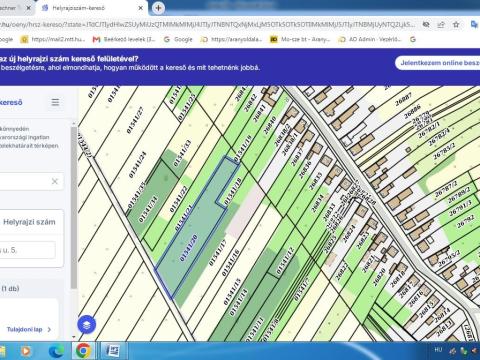Open the Mo-sze bt - Arany bookmark
This screenshot has width=480, height=360.
tap(300, 39)
